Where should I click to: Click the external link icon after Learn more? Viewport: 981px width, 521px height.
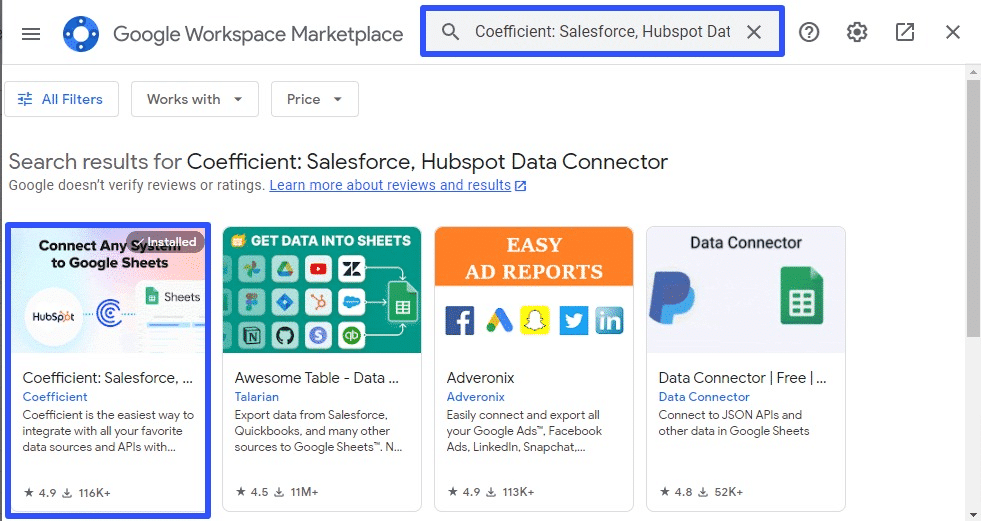point(521,186)
